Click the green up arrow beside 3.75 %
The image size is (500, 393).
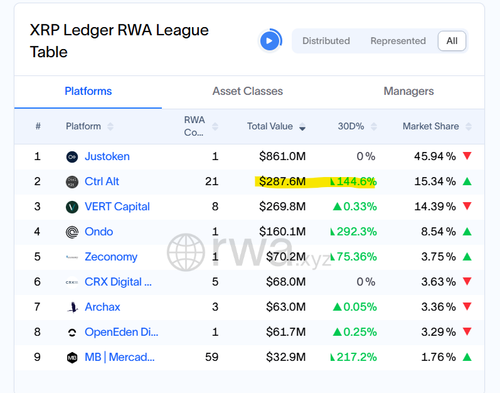[x=467, y=256]
